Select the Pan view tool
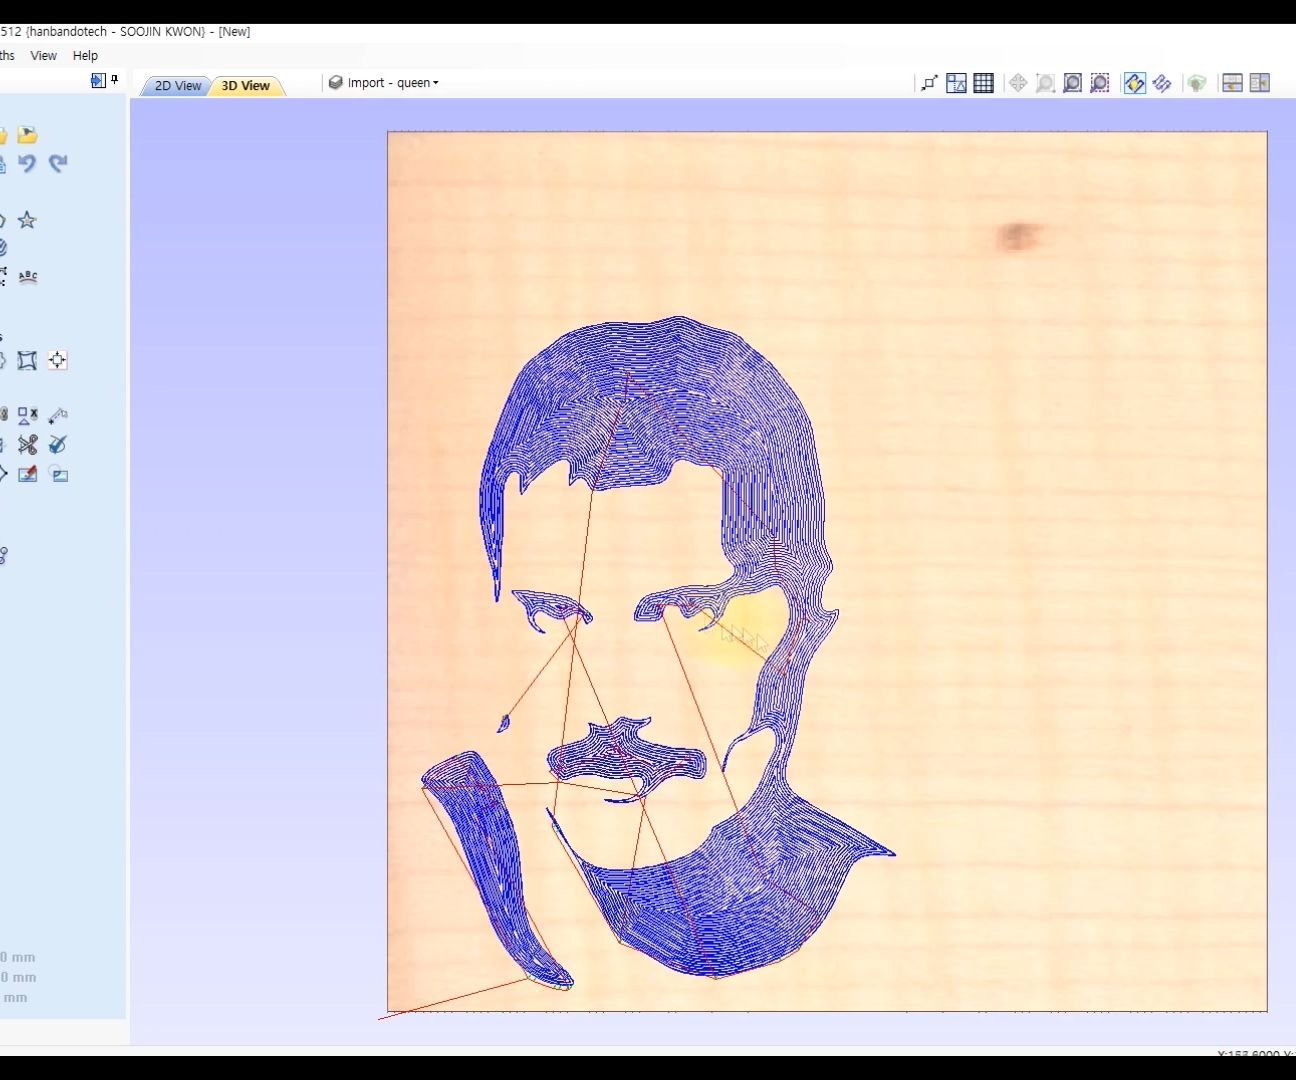1296x1080 pixels. [1017, 84]
